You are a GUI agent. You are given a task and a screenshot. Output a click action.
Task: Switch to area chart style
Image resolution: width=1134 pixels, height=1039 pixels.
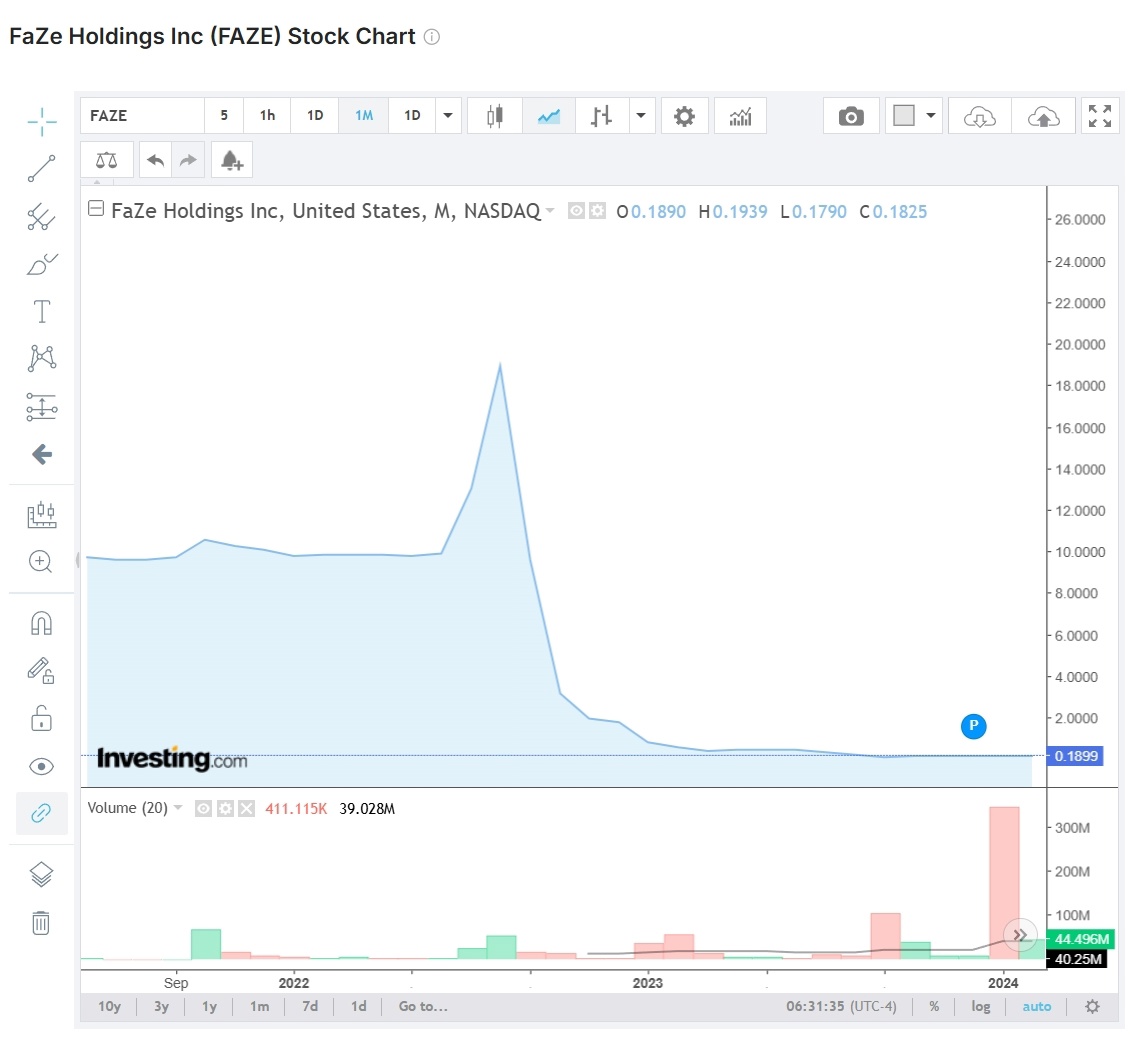(549, 116)
